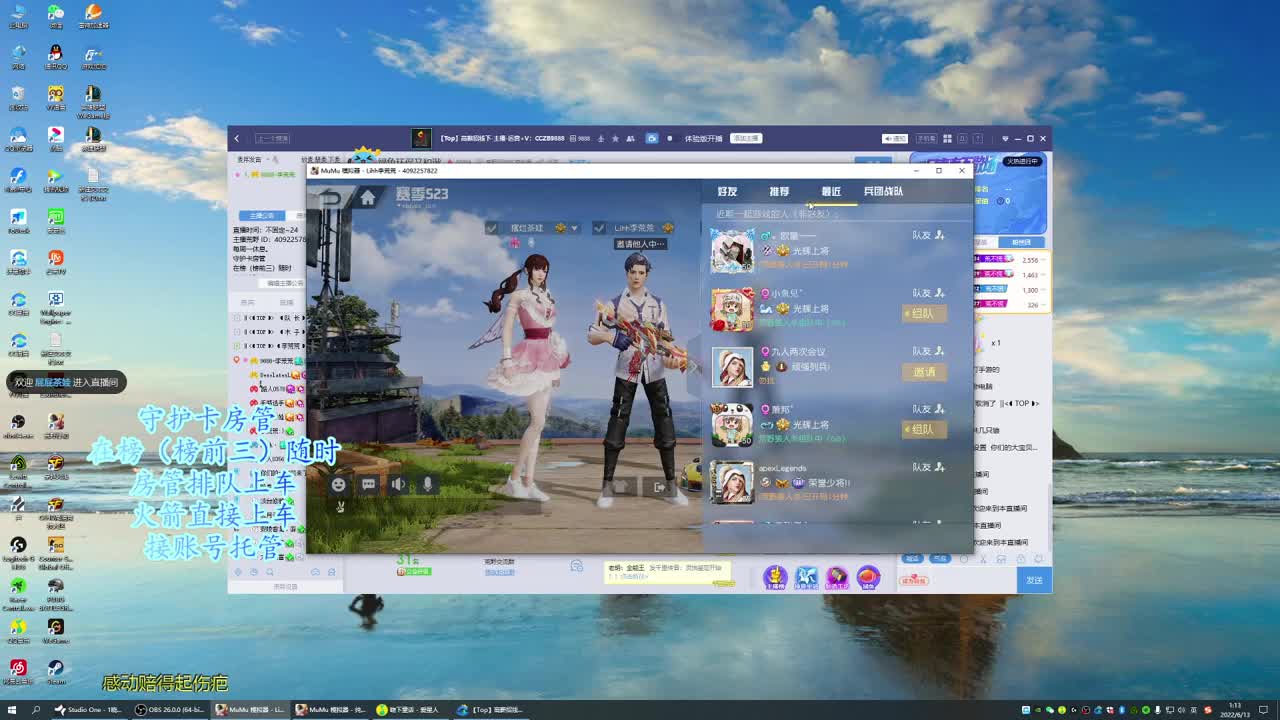Open the emoji face button
The height and width of the screenshot is (720, 1280).
pos(339,484)
